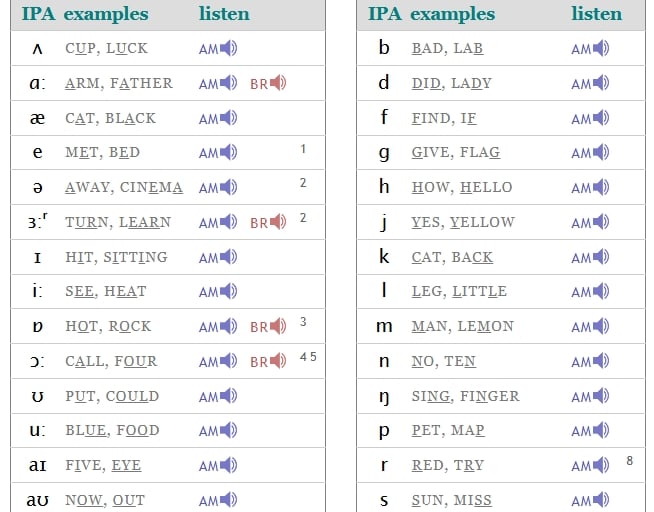This screenshot has width=654, height=512.
Task: Play American audio for CUP, LUCK
Action: pyautogui.click(x=218, y=48)
